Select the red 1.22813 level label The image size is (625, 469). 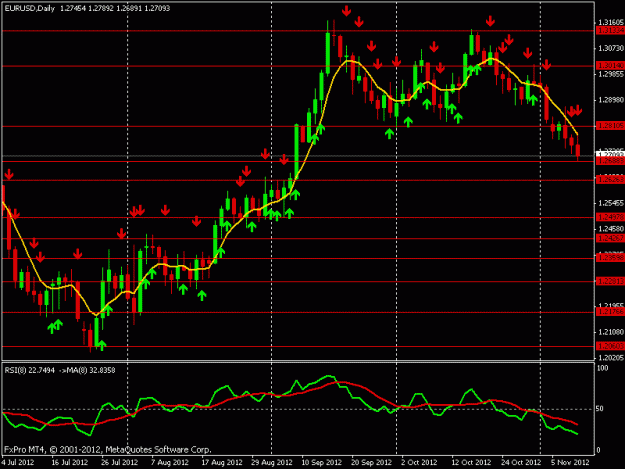(610, 281)
